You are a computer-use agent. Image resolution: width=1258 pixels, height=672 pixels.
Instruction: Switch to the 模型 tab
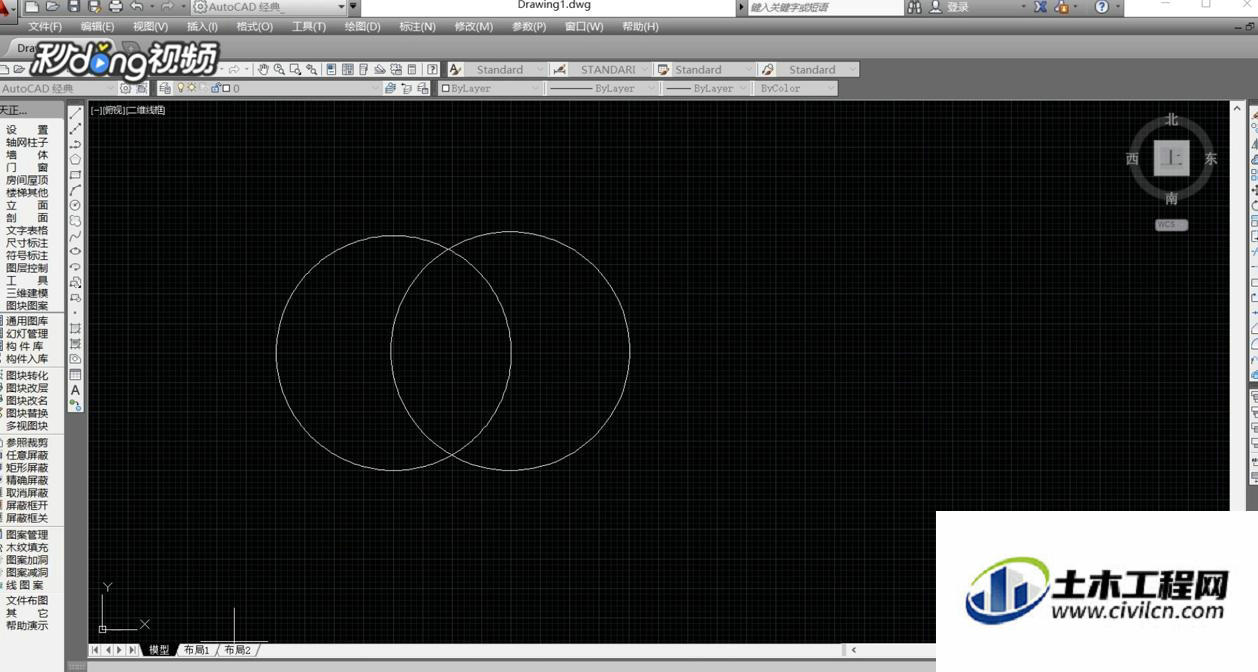click(x=159, y=650)
